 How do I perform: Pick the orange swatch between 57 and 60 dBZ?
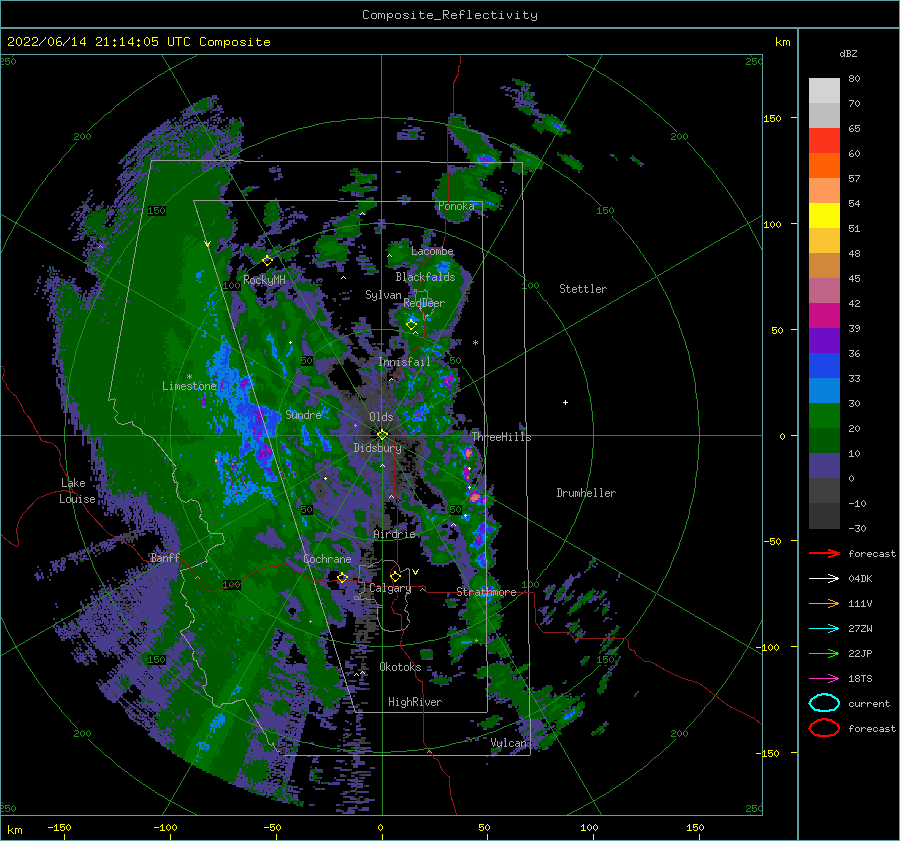click(x=824, y=165)
